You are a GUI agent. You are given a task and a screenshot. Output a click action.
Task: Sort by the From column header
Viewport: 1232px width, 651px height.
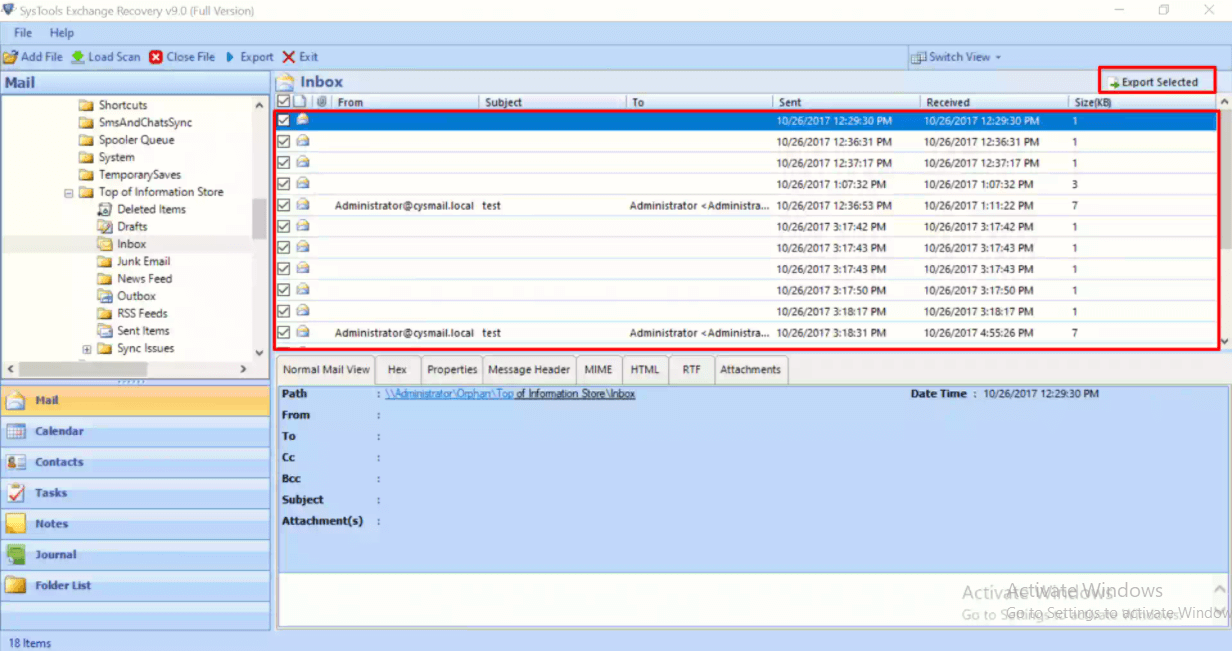coord(406,102)
